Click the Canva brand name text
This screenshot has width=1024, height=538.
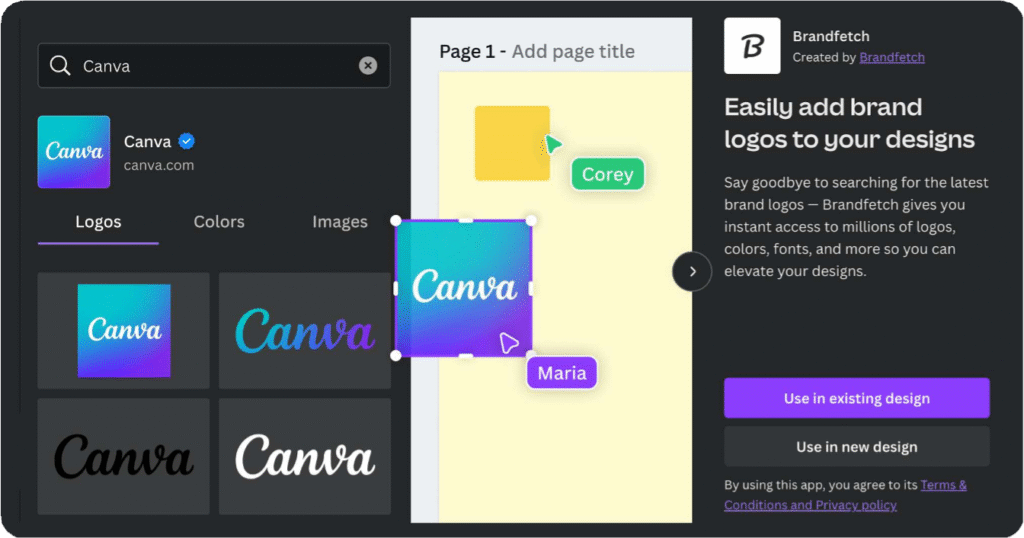click(148, 142)
